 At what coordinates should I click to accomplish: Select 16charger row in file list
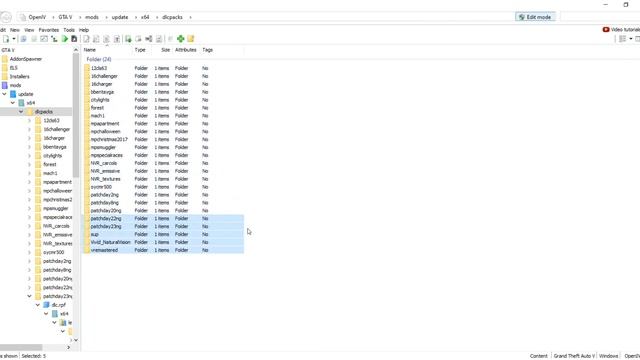coord(163,84)
